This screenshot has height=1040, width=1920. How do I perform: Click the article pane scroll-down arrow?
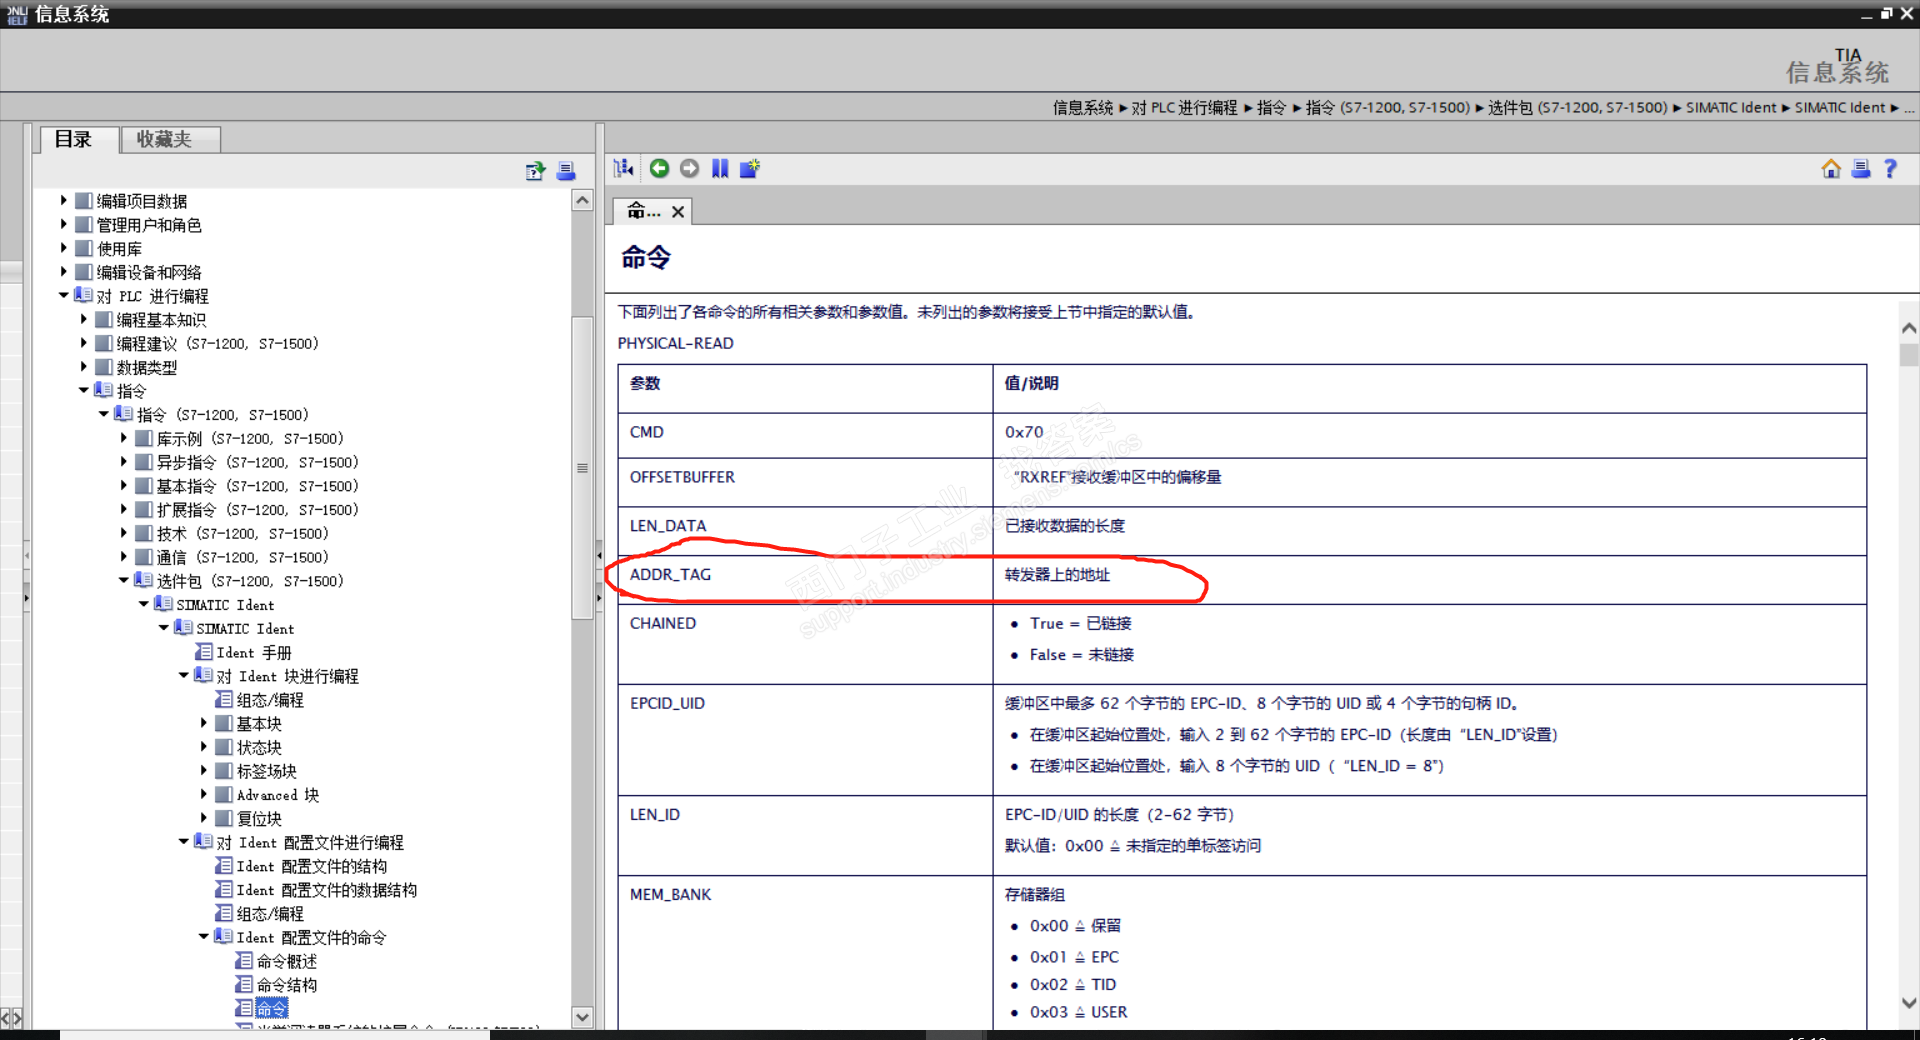pos(1909,1003)
